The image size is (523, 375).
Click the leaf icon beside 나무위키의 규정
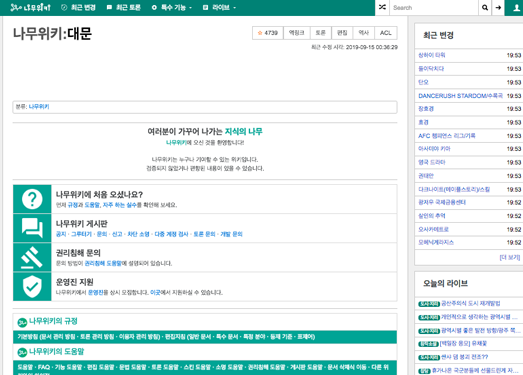(22, 322)
